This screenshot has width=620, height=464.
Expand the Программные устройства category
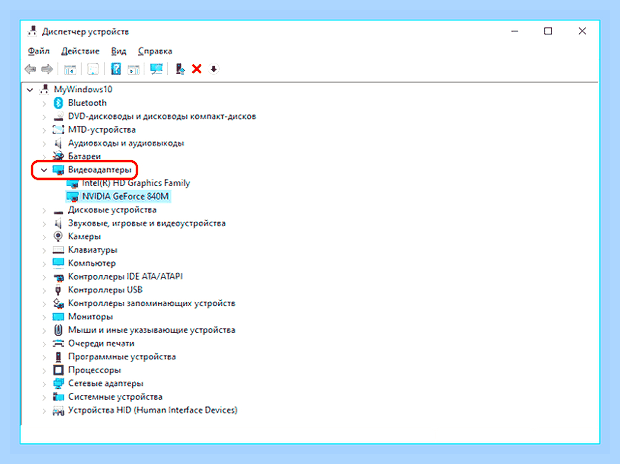pyautogui.click(x=44, y=357)
